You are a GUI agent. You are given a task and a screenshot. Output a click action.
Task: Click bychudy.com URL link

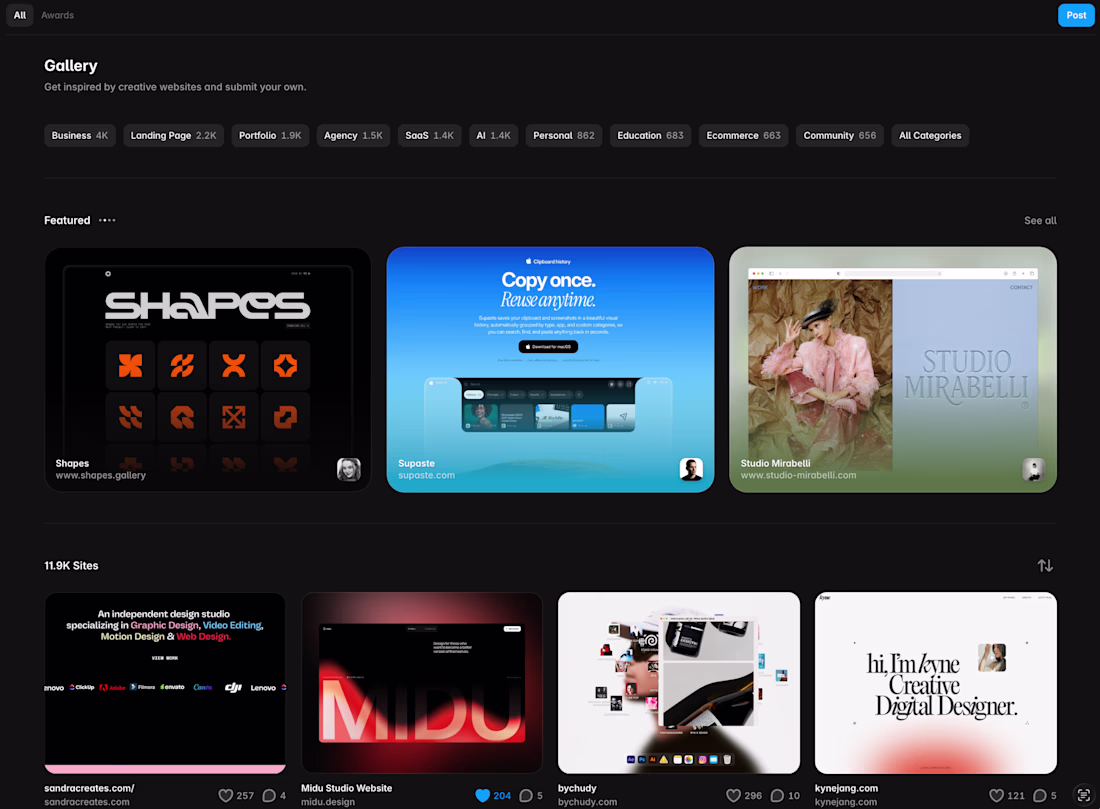587,802
